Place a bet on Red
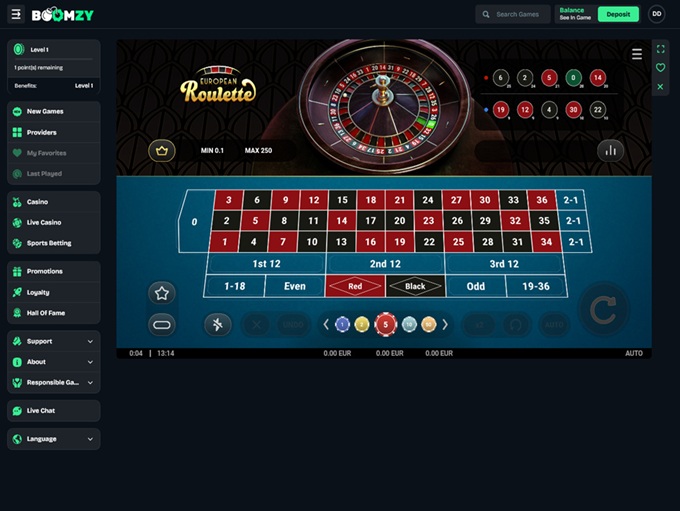The image size is (680, 511). click(x=355, y=286)
